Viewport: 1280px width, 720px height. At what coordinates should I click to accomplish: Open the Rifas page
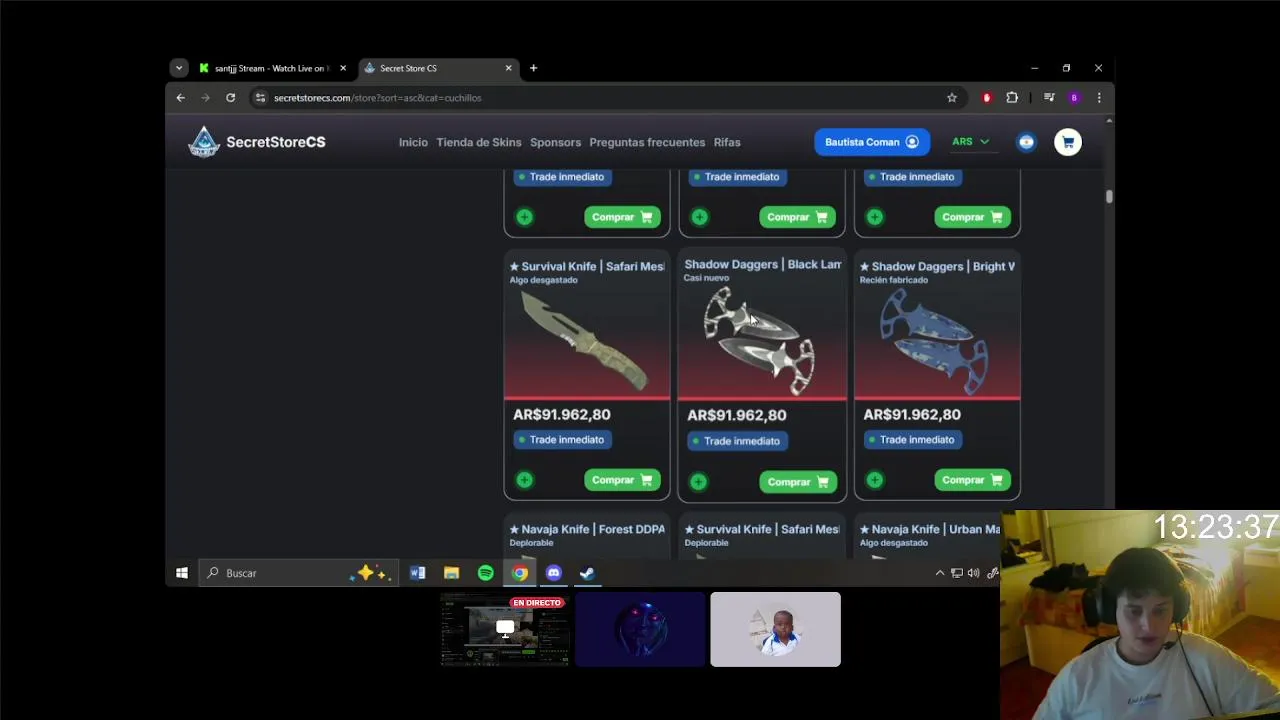727,142
